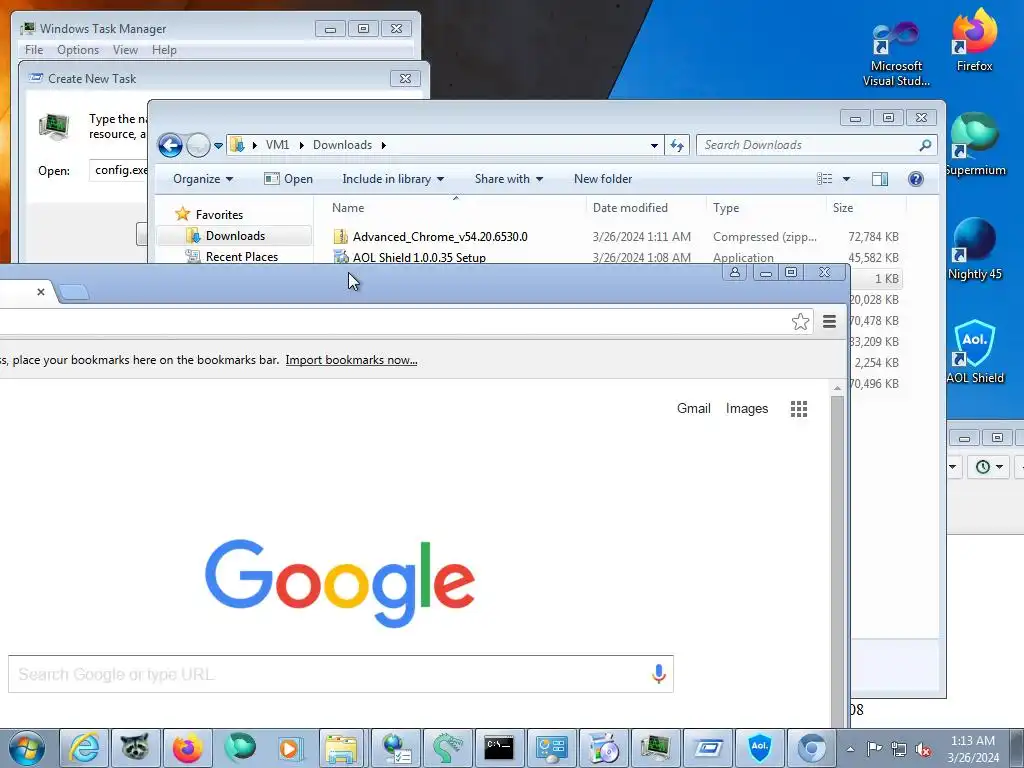Open the Google apps grid

(799, 409)
